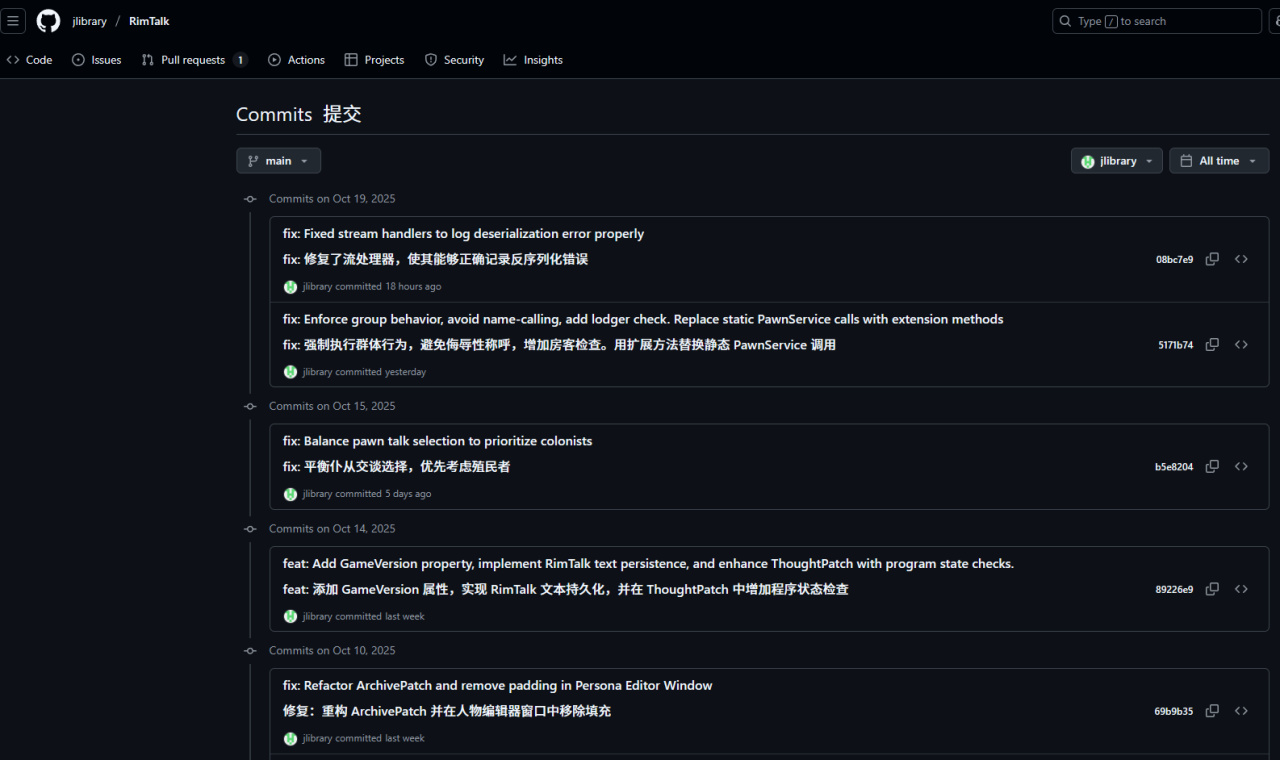Click jlibrary avatar on 69b9b35 commit row

tap(290, 739)
